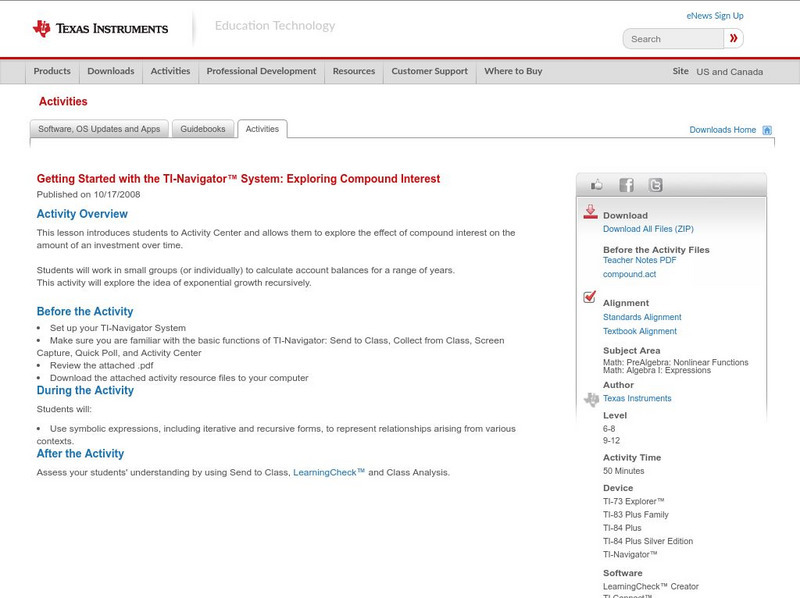Click the During the Activity heading
Viewport: 800px width, 598px height.
click(x=85, y=390)
